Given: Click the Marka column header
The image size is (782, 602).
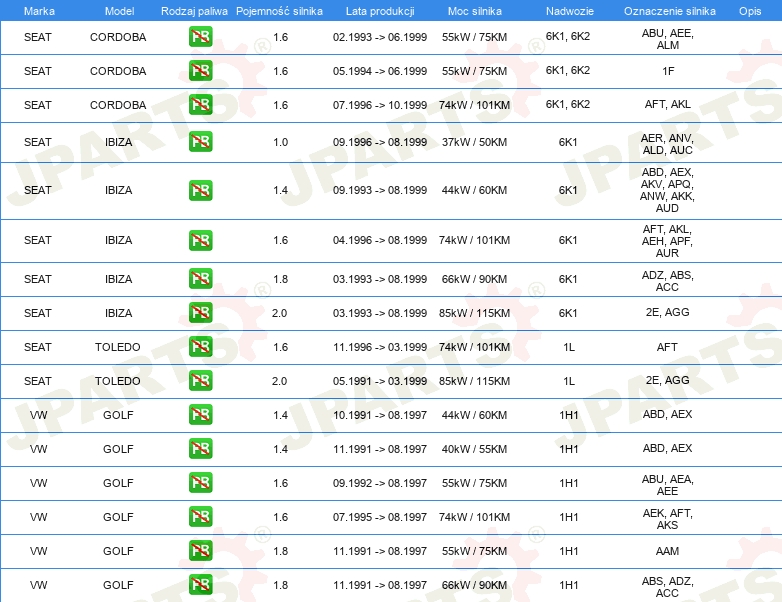Looking at the screenshot, I should 39,11.
